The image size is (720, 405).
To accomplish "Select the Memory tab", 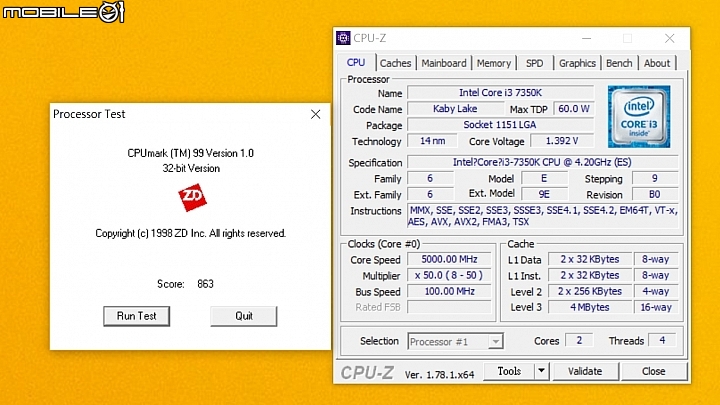I will (494, 63).
